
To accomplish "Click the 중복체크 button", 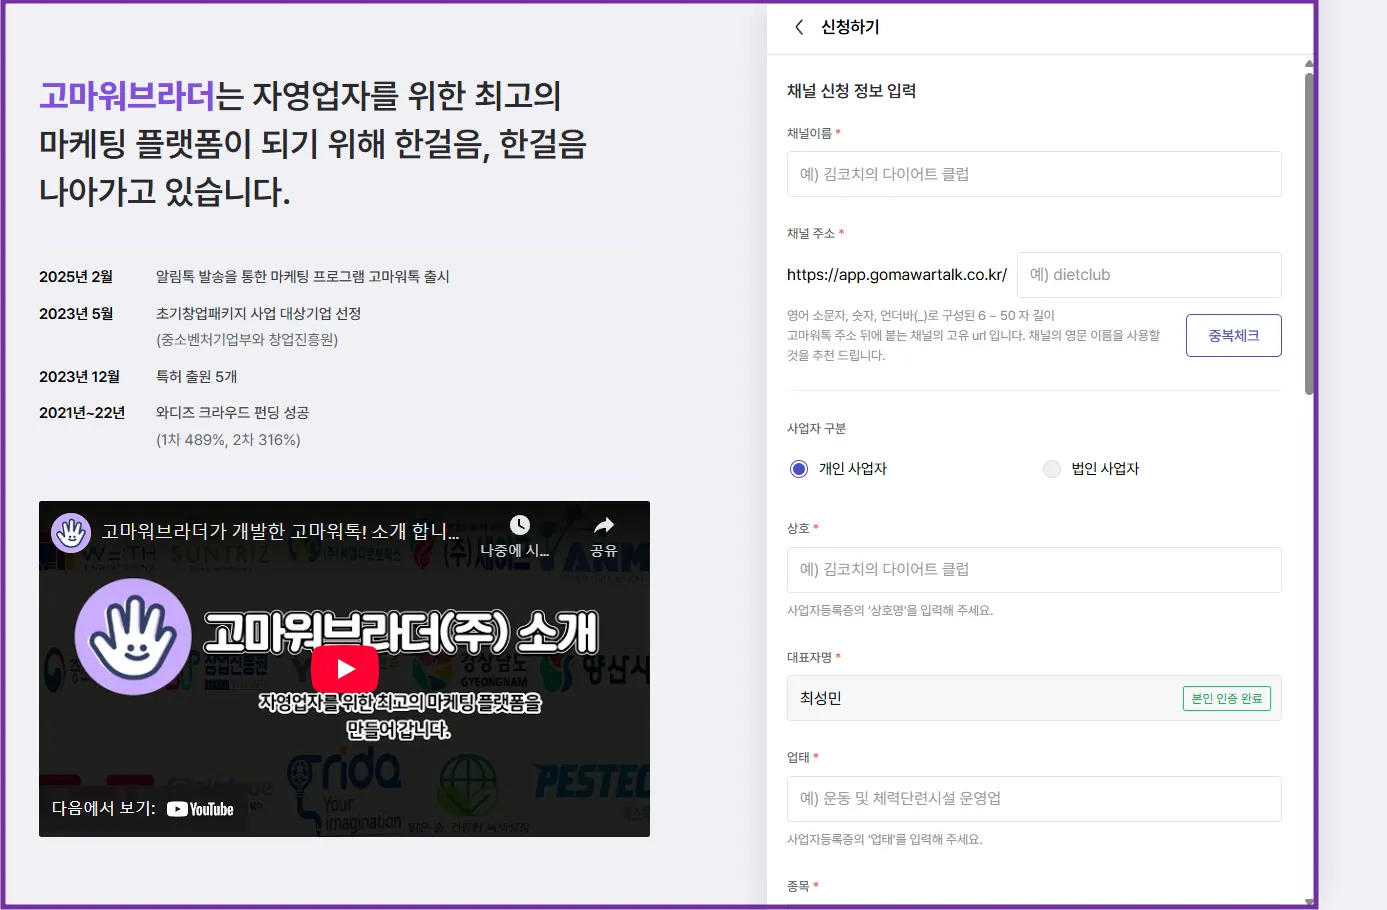I will pyautogui.click(x=1233, y=335).
